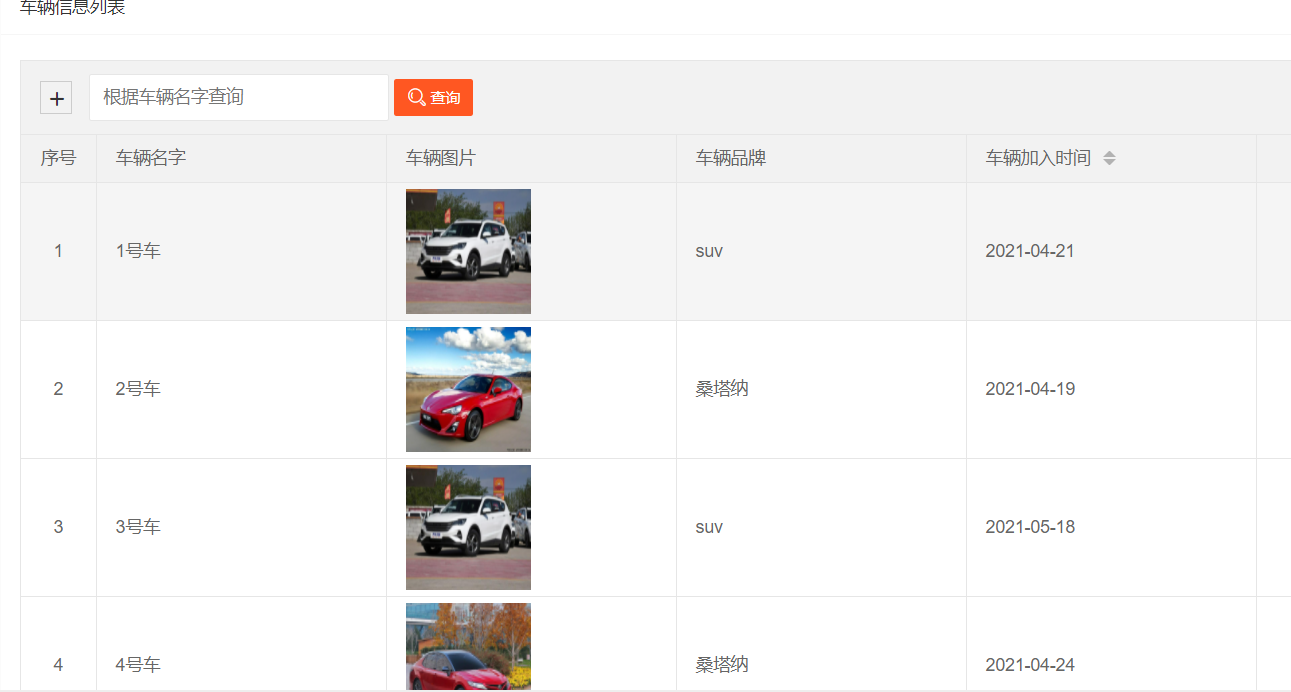Click the 车辆图片 column header
1291x692 pixels.
click(434, 157)
